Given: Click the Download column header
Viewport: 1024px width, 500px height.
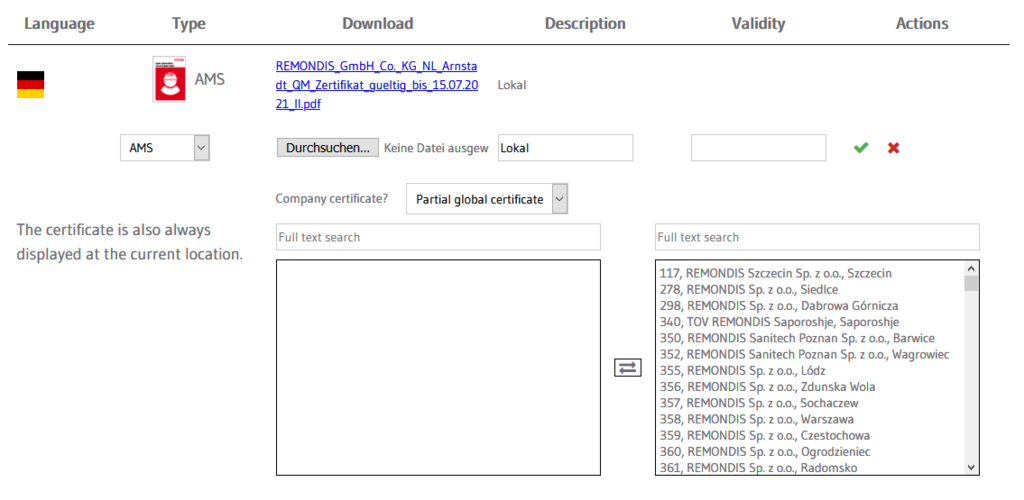Looking at the screenshot, I should pyautogui.click(x=377, y=24).
